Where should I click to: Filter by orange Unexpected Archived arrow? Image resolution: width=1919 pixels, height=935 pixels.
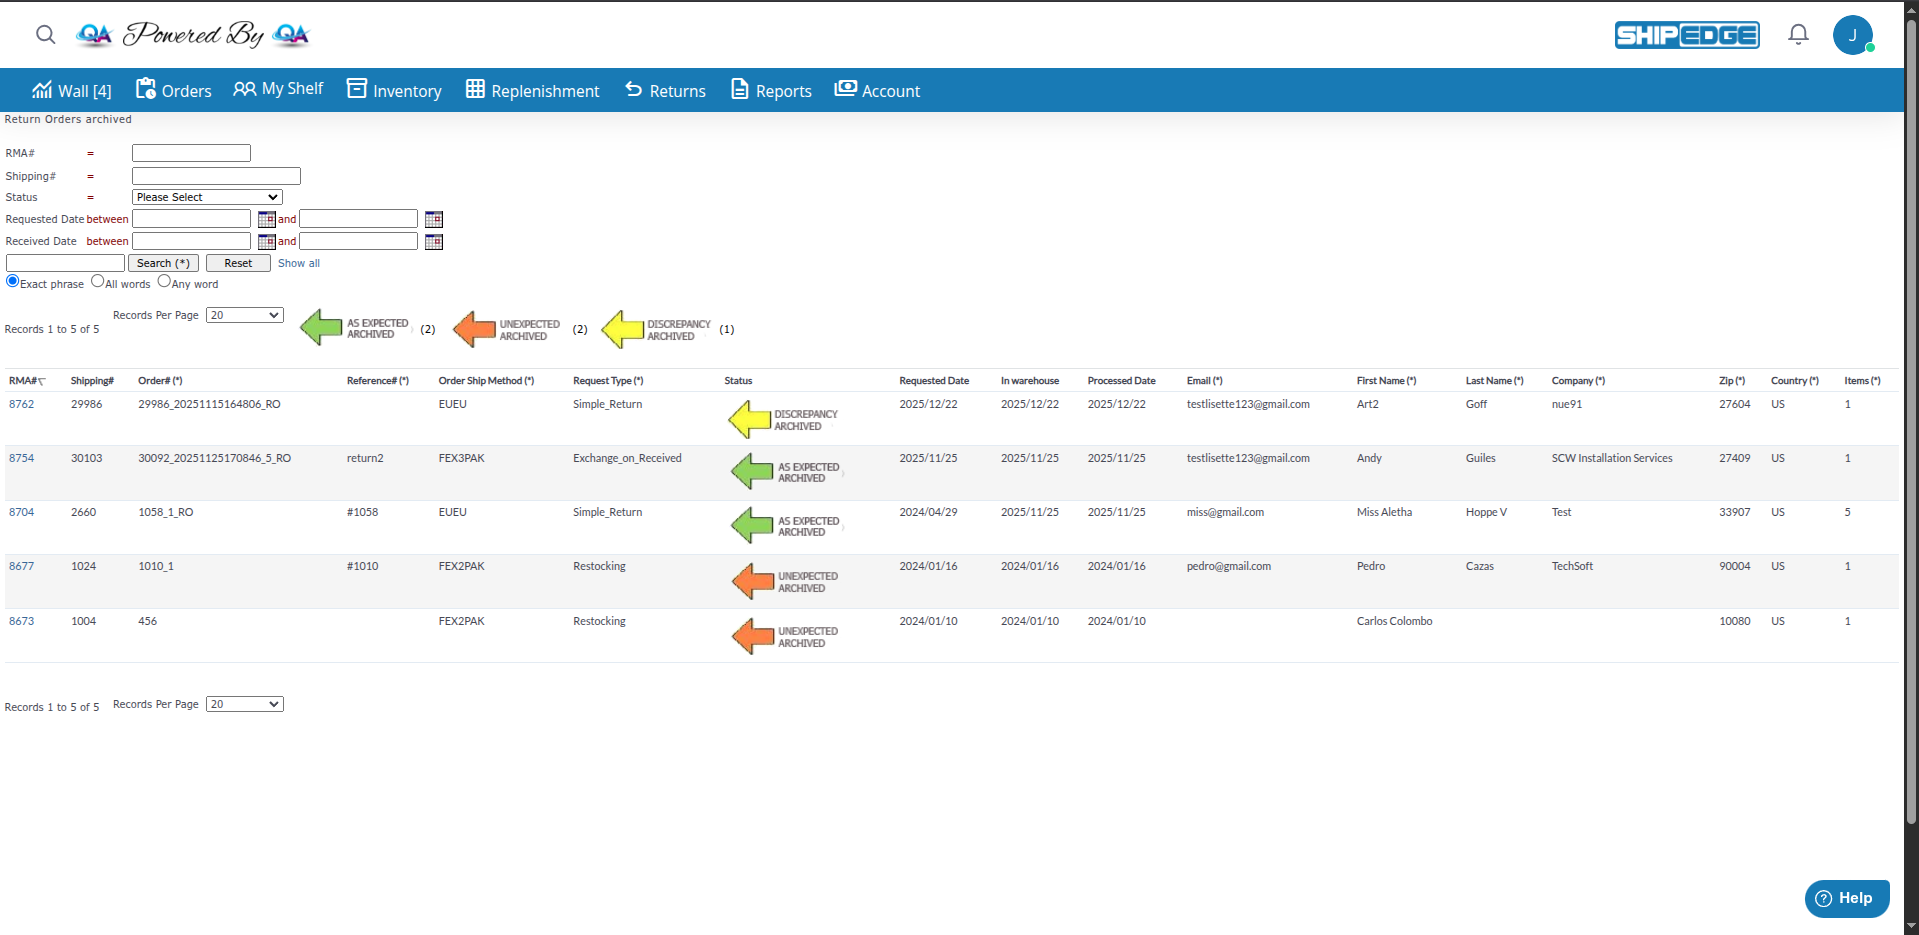click(x=475, y=329)
